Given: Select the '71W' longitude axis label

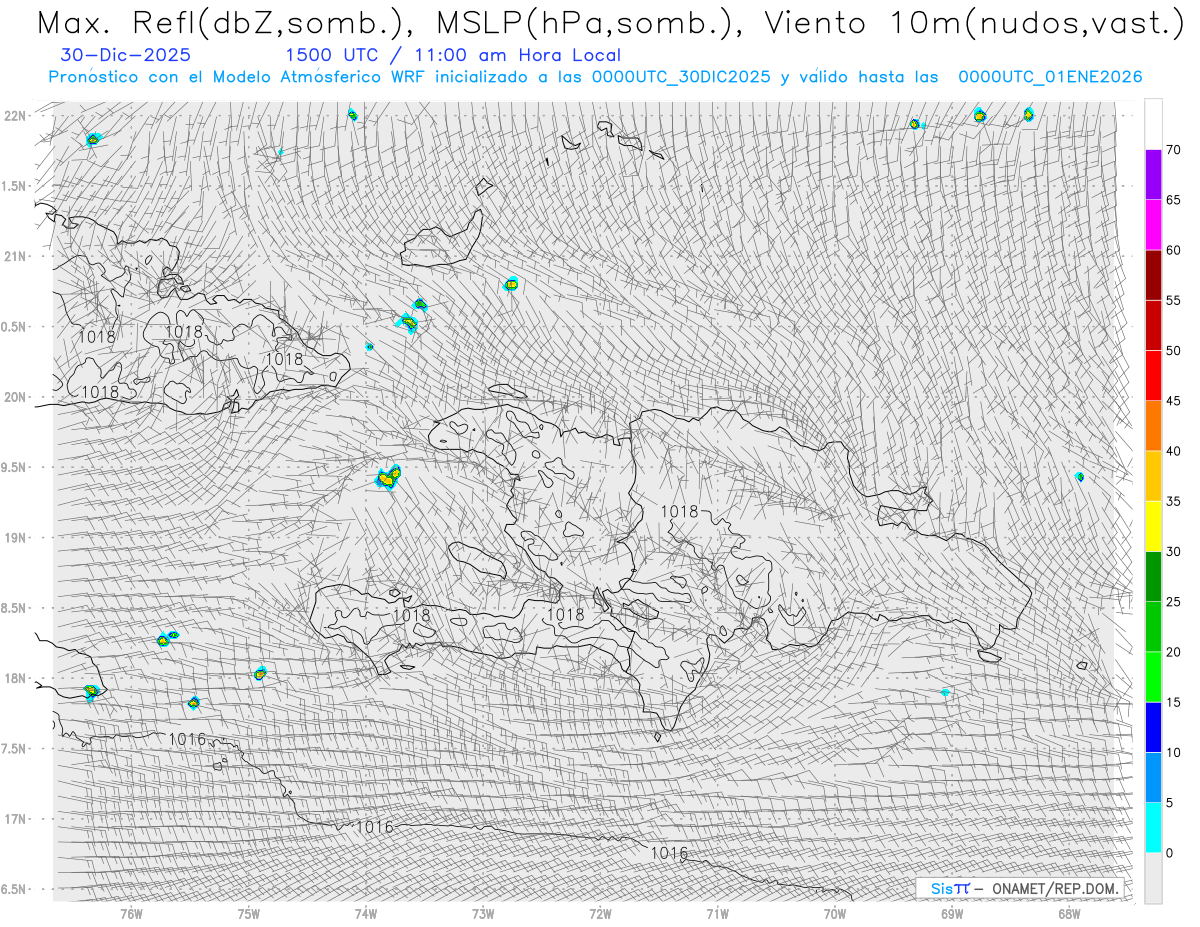Looking at the screenshot, I should (717, 913).
